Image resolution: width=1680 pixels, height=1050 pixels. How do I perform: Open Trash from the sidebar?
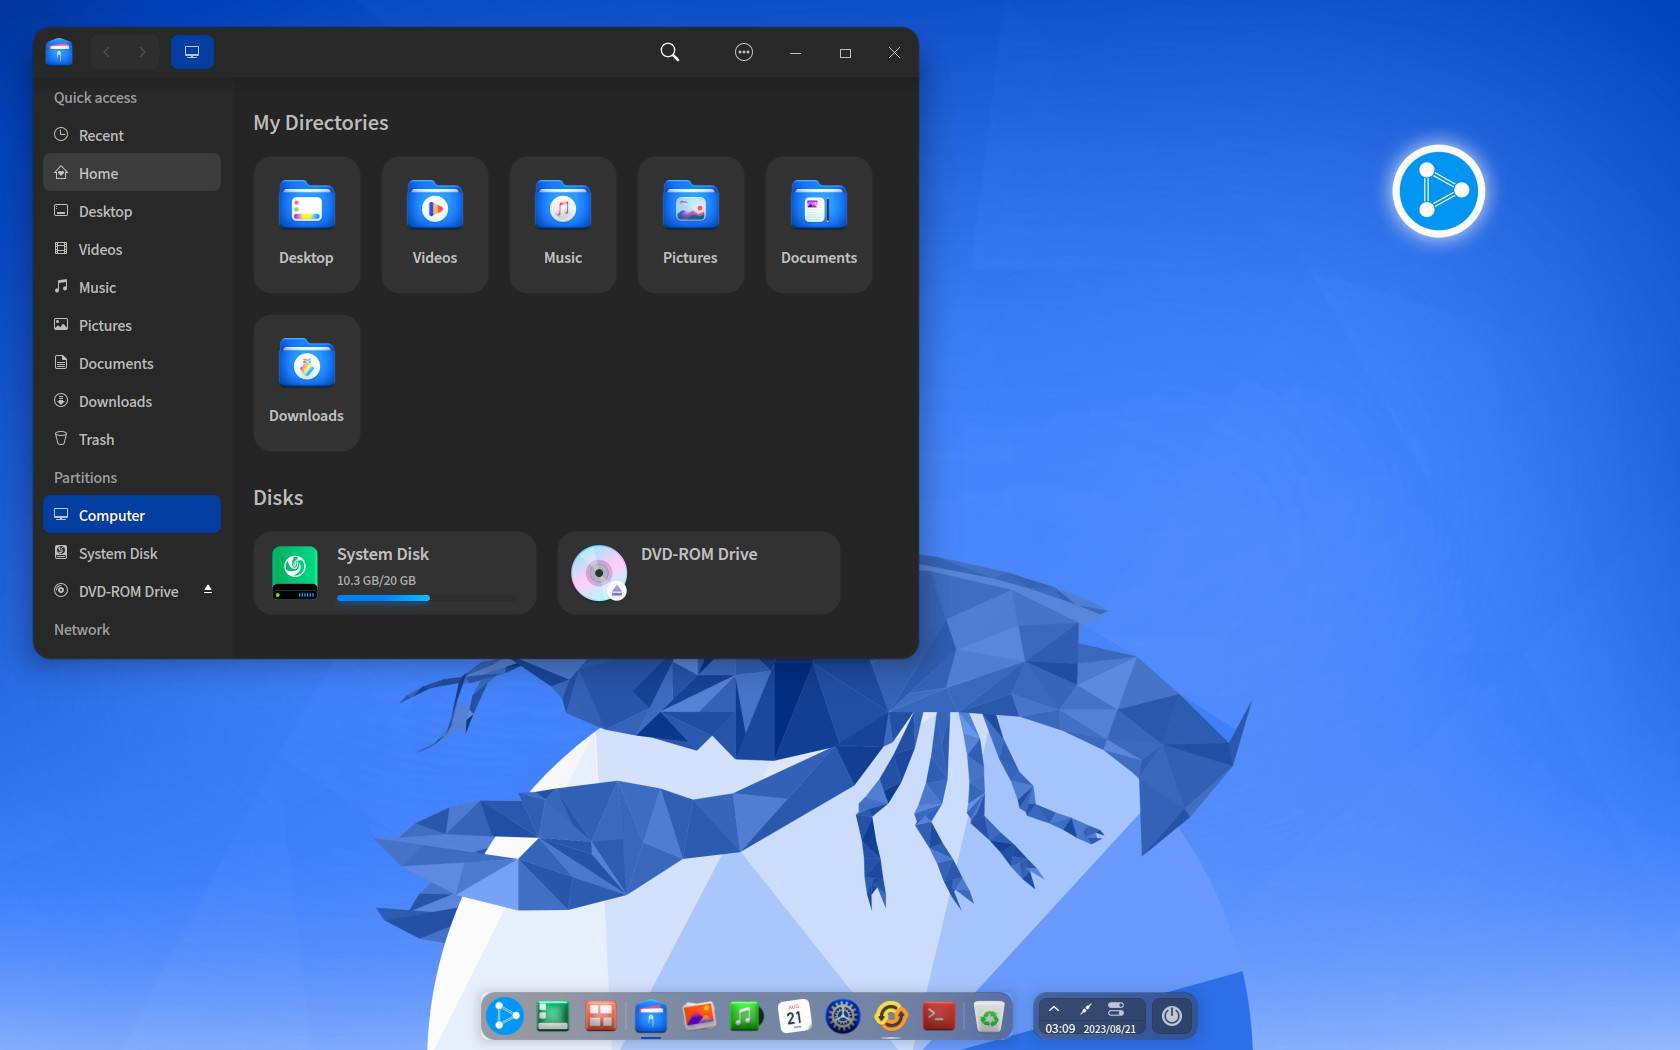point(132,439)
